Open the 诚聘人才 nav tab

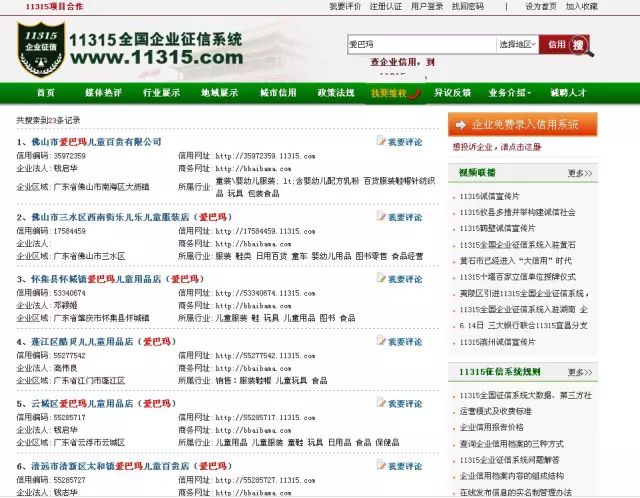tap(568, 93)
